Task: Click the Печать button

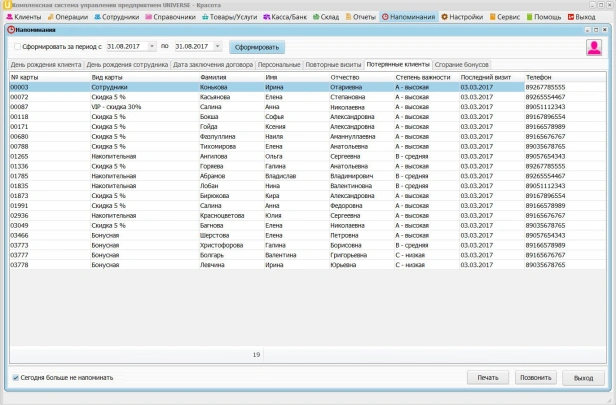Action: click(488, 378)
